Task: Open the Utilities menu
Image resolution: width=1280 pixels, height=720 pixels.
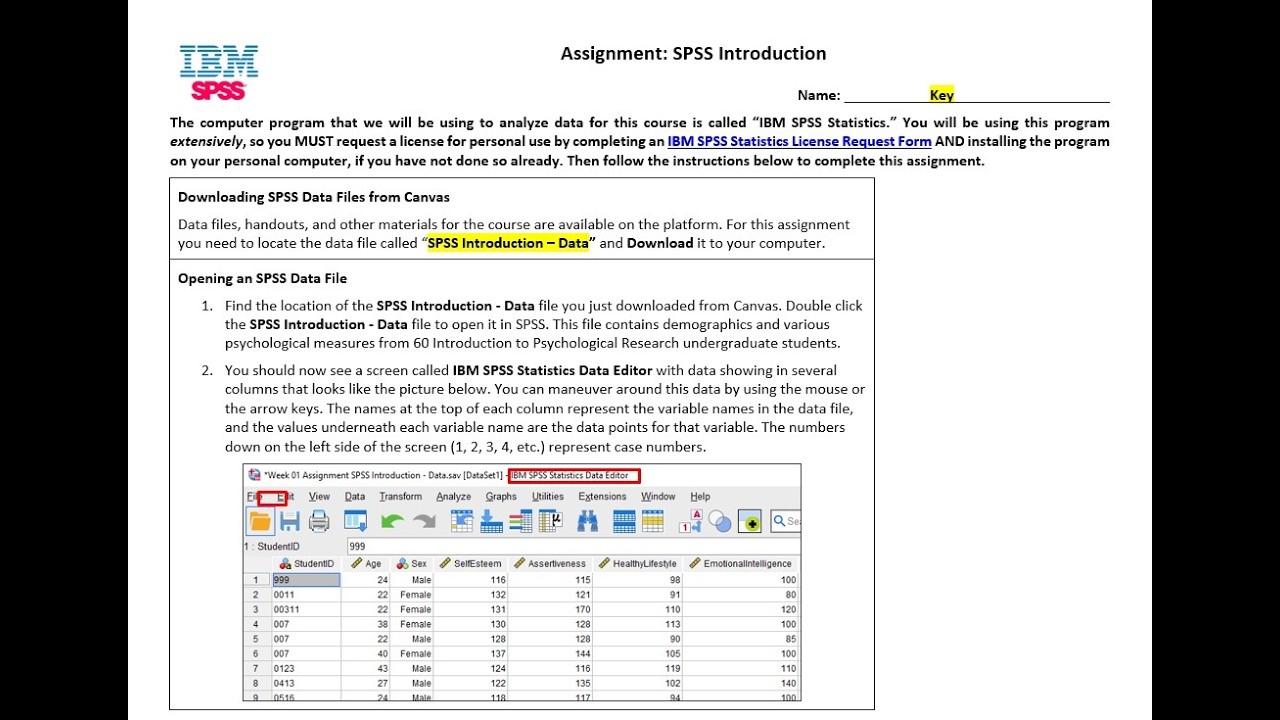Action: [548, 496]
